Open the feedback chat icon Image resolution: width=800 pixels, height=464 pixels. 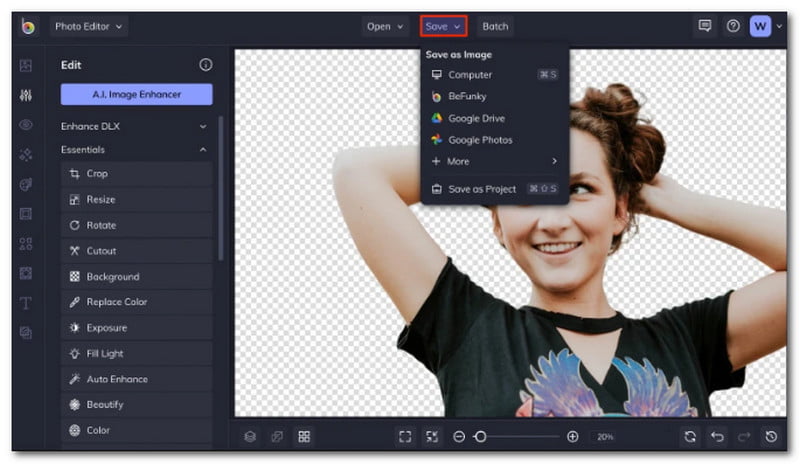705,26
